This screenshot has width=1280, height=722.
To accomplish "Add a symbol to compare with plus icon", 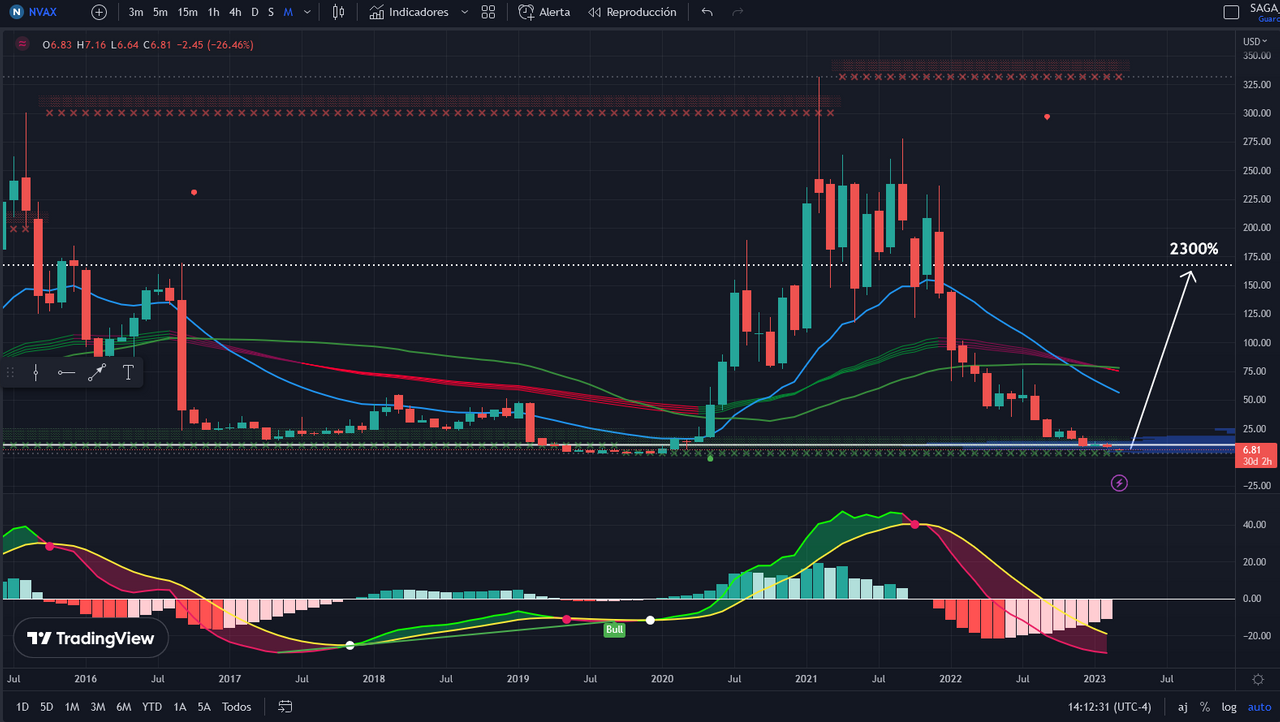I will [x=98, y=12].
